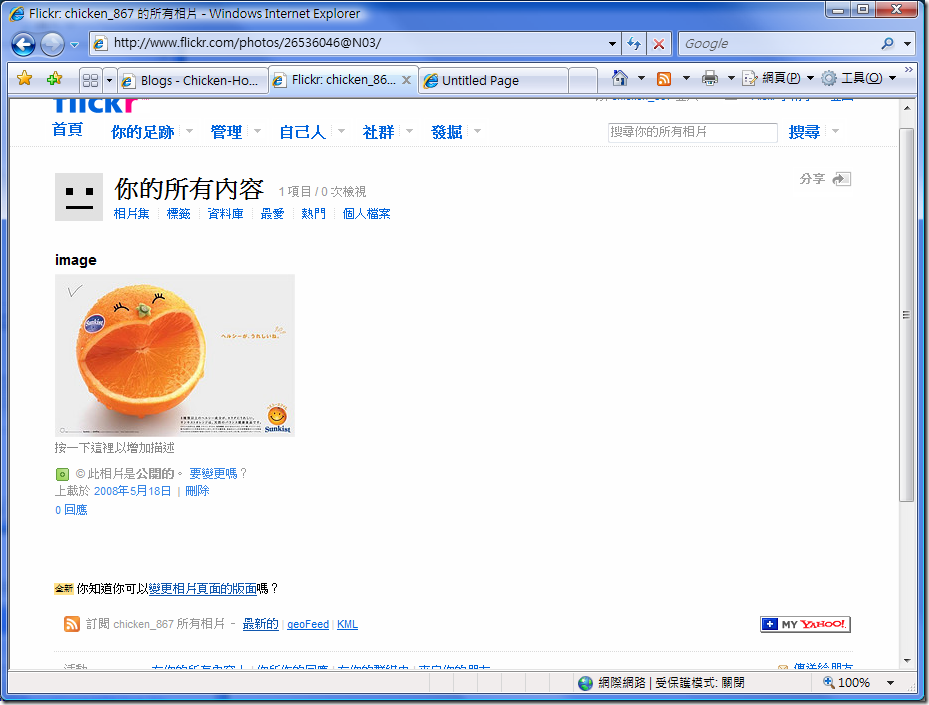Click the green Creative Commons license icon
The image size is (929, 705).
point(61,473)
